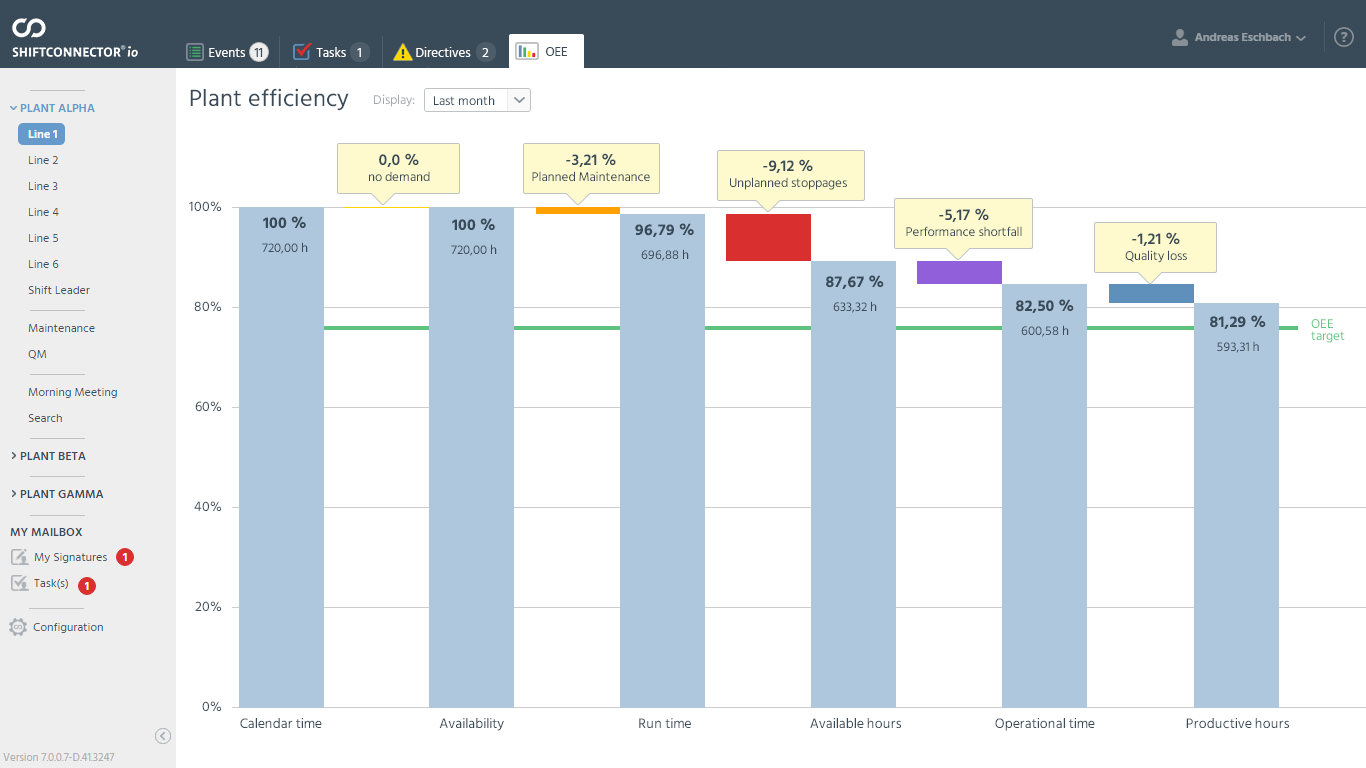Image resolution: width=1366 pixels, height=768 pixels.
Task: Open the Display period dropdown
Action: pos(477,100)
